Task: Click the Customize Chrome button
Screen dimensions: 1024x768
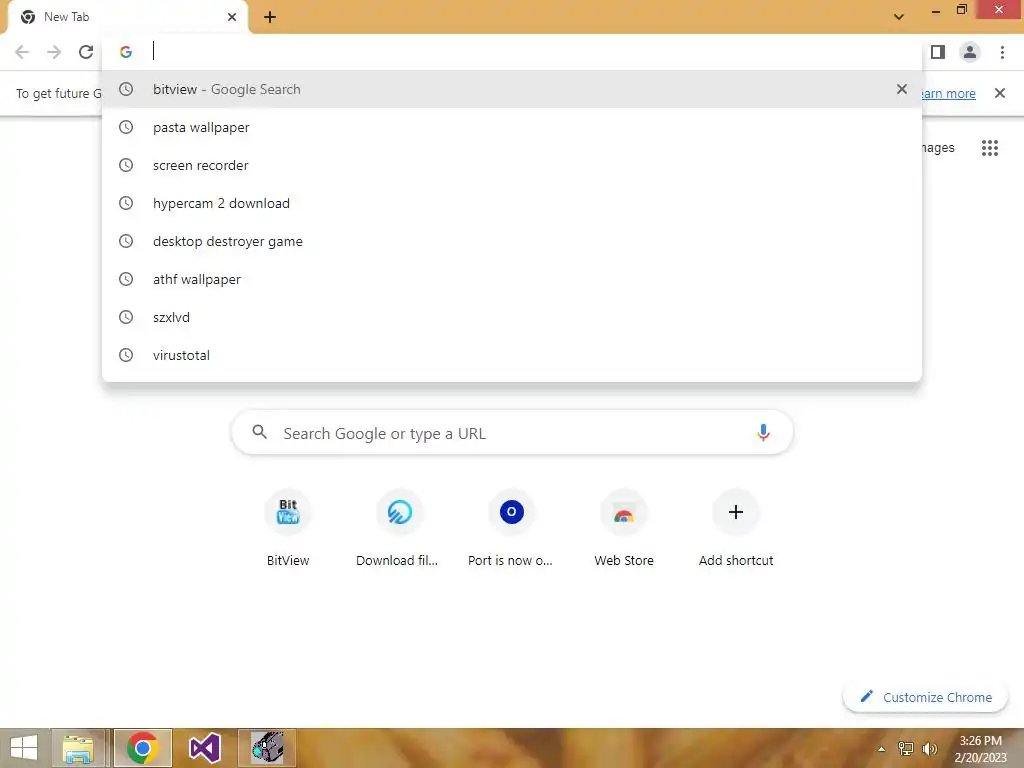Action: [x=925, y=697]
